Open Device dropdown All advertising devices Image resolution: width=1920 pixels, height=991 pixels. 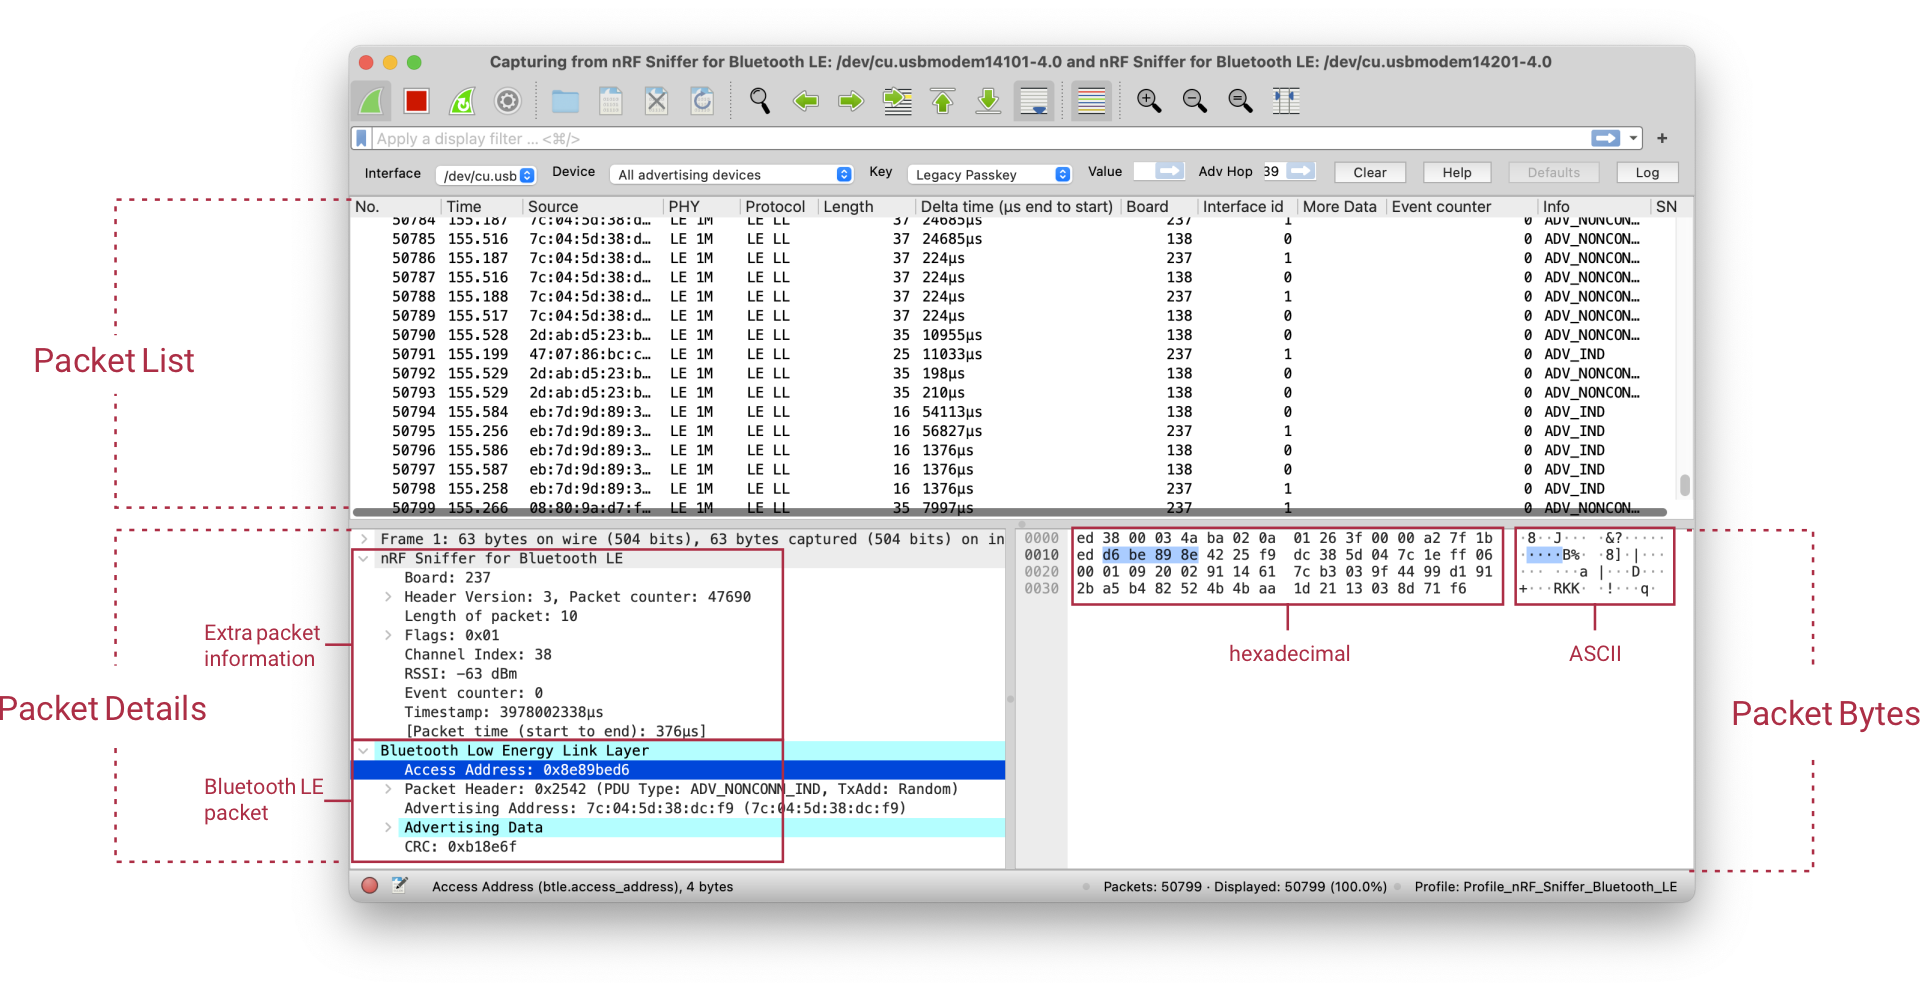[731, 174]
